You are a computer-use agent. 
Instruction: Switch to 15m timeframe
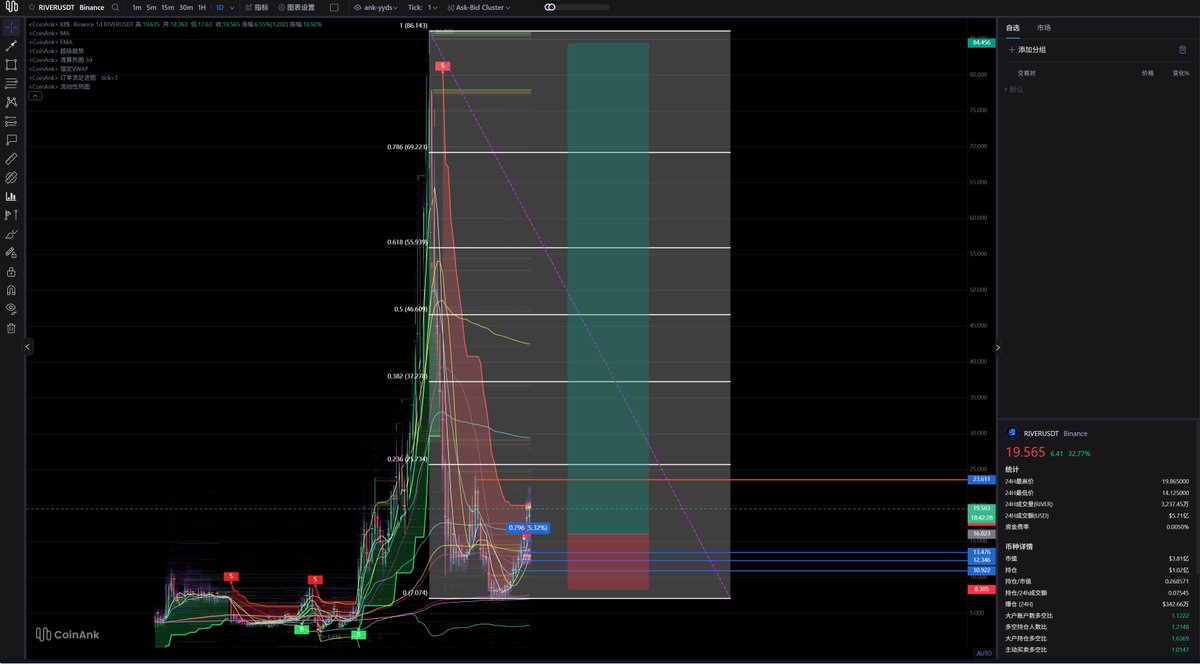coord(167,7)
